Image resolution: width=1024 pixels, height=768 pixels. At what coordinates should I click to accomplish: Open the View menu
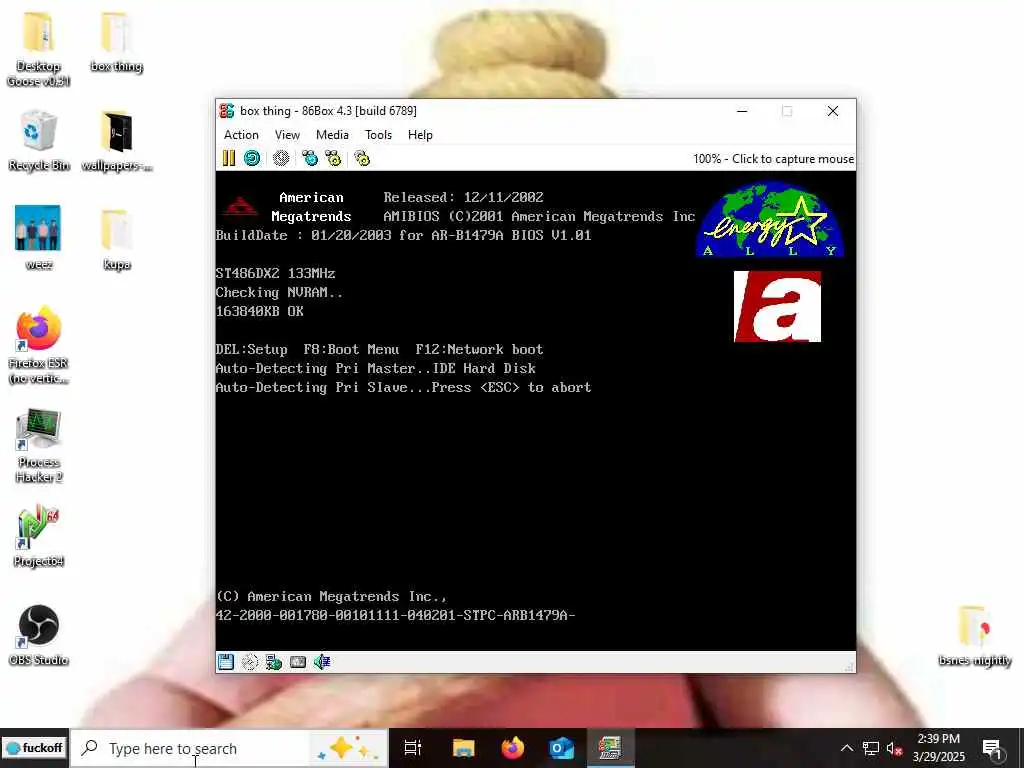click(287, 135)
